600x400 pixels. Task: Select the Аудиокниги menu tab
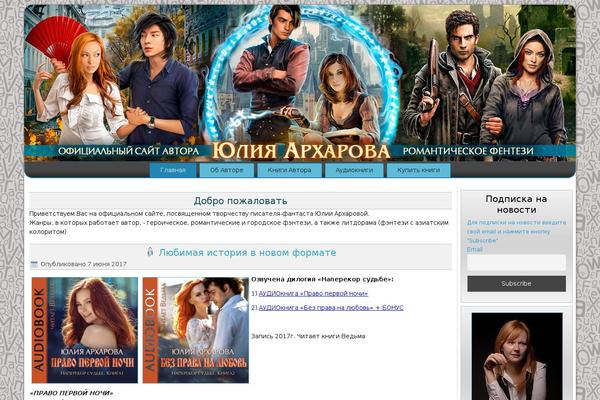(354, 170)
